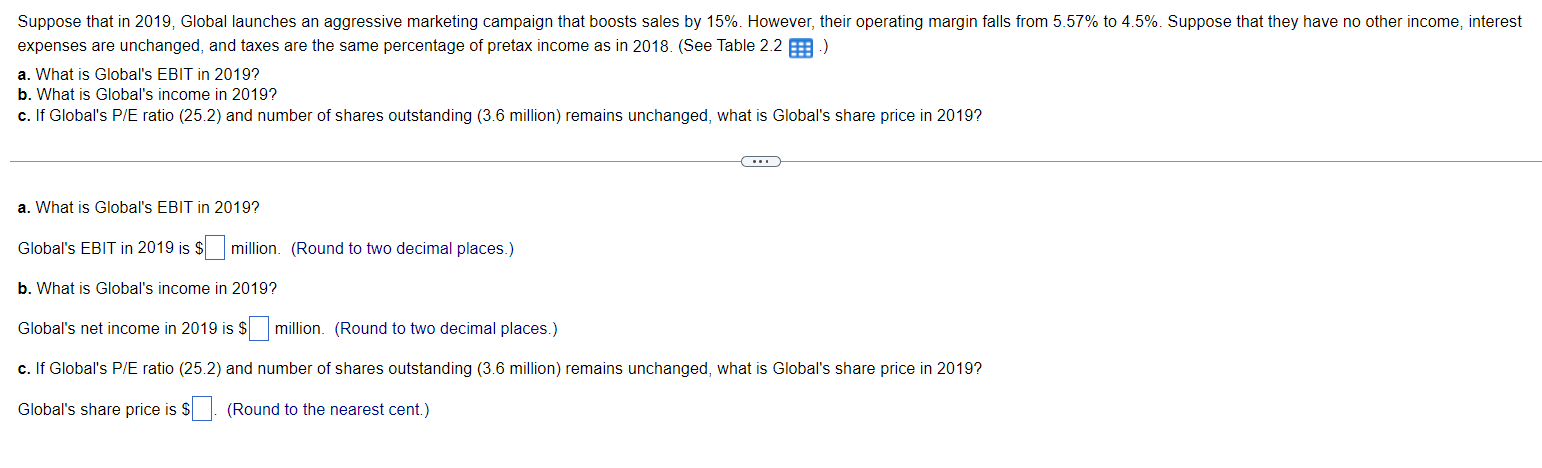1542x468 pixels.
Task: Click the problem statement's first line about marketing campaign
Action: click(x=770, y=21)
